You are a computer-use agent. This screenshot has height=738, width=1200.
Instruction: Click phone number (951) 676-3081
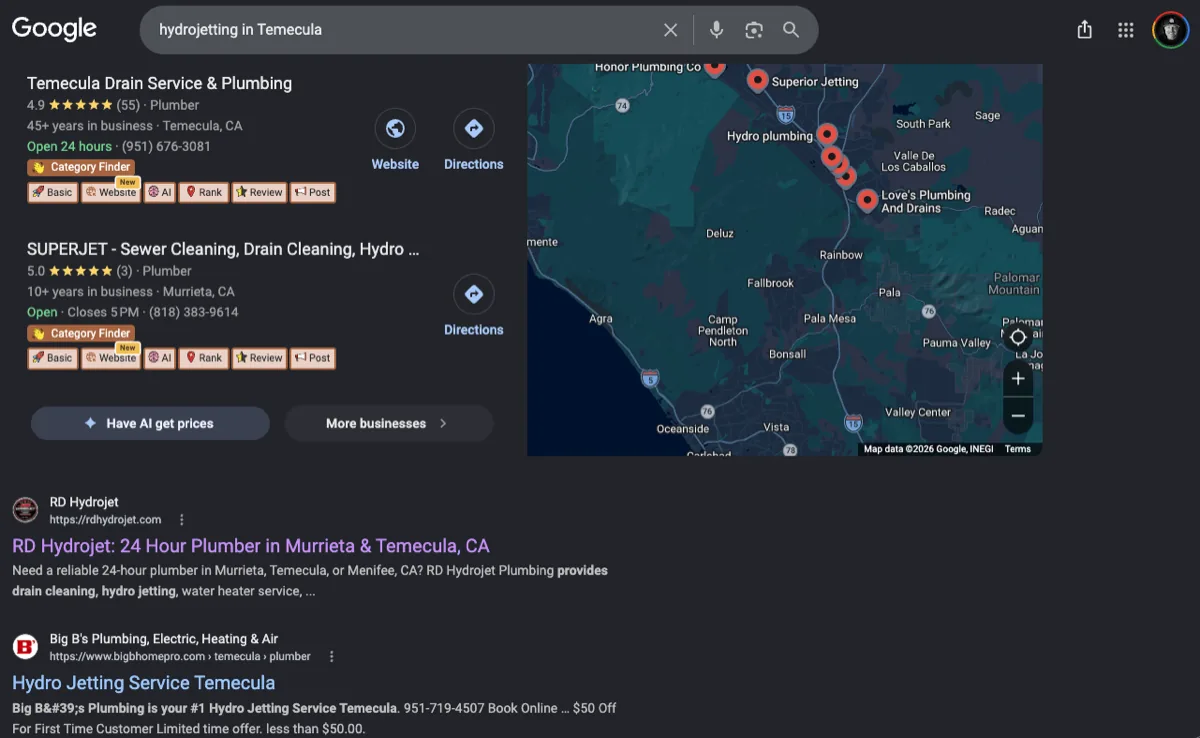166,146
